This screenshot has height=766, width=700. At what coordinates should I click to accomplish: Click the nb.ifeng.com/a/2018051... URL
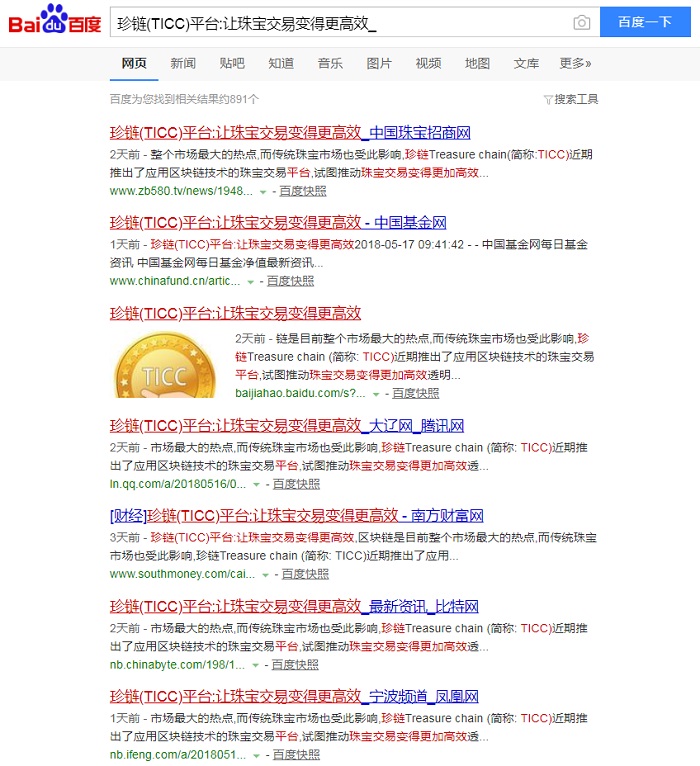click(x=178, y=755)
